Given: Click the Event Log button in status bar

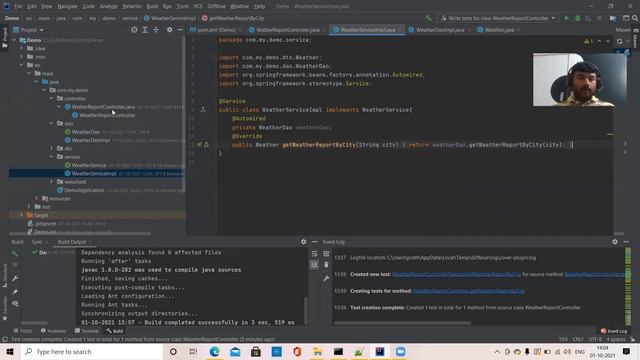Looking at the screenshot, I should click(x=614, y=331).
